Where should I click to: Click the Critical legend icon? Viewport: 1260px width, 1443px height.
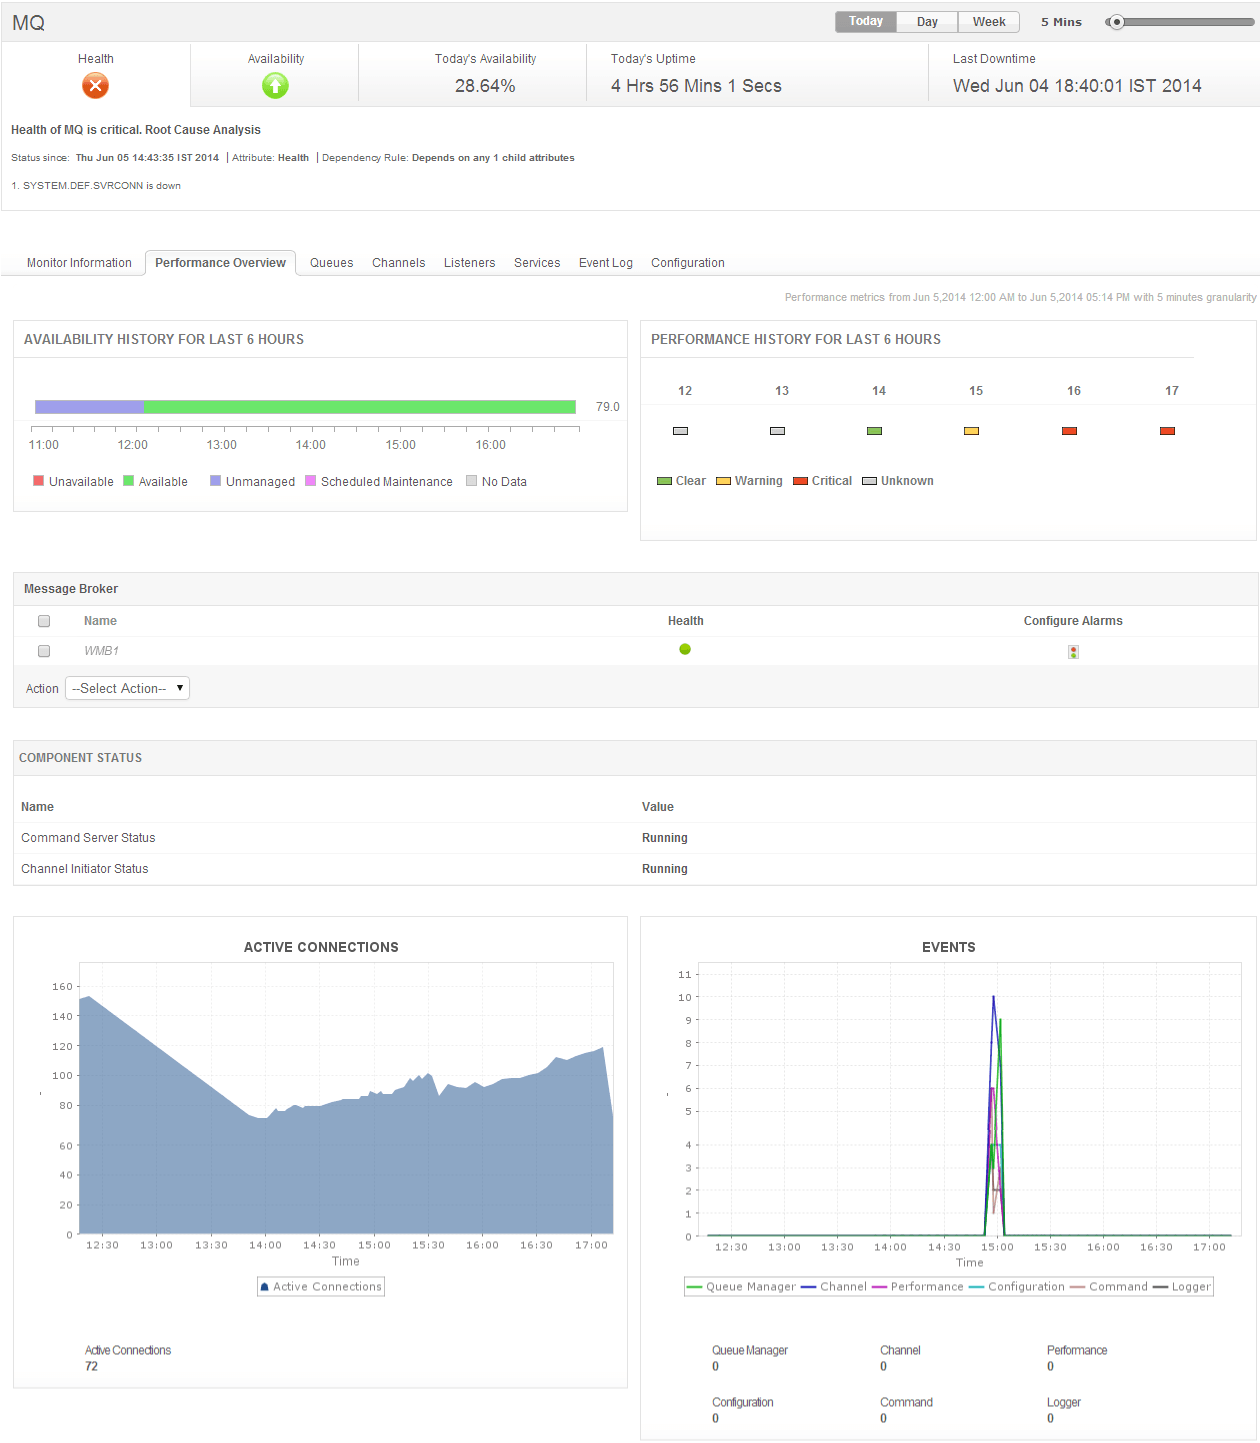click(800, 481)
